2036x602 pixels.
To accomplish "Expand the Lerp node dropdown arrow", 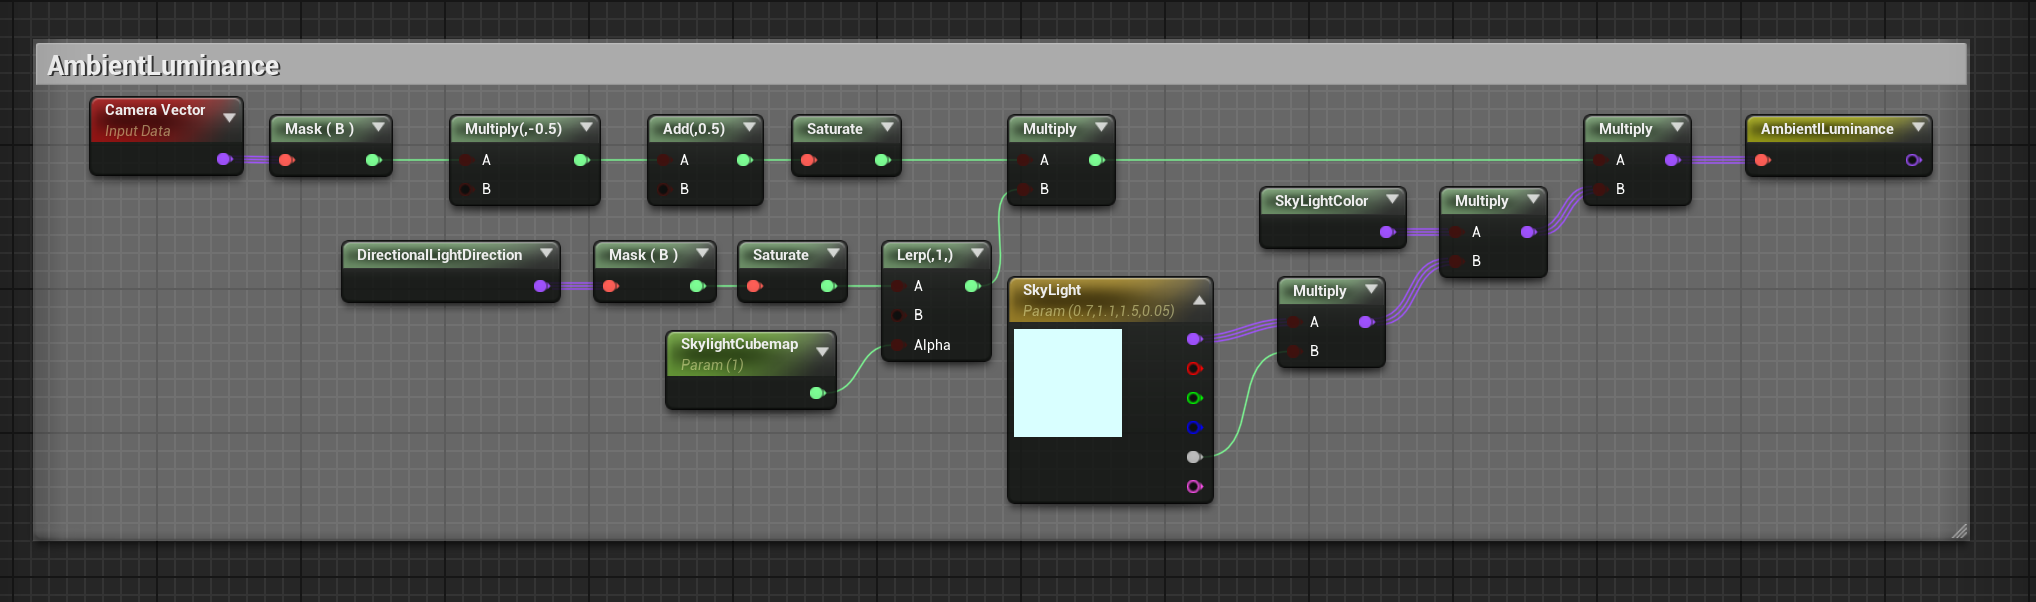I will coord(976,254).
